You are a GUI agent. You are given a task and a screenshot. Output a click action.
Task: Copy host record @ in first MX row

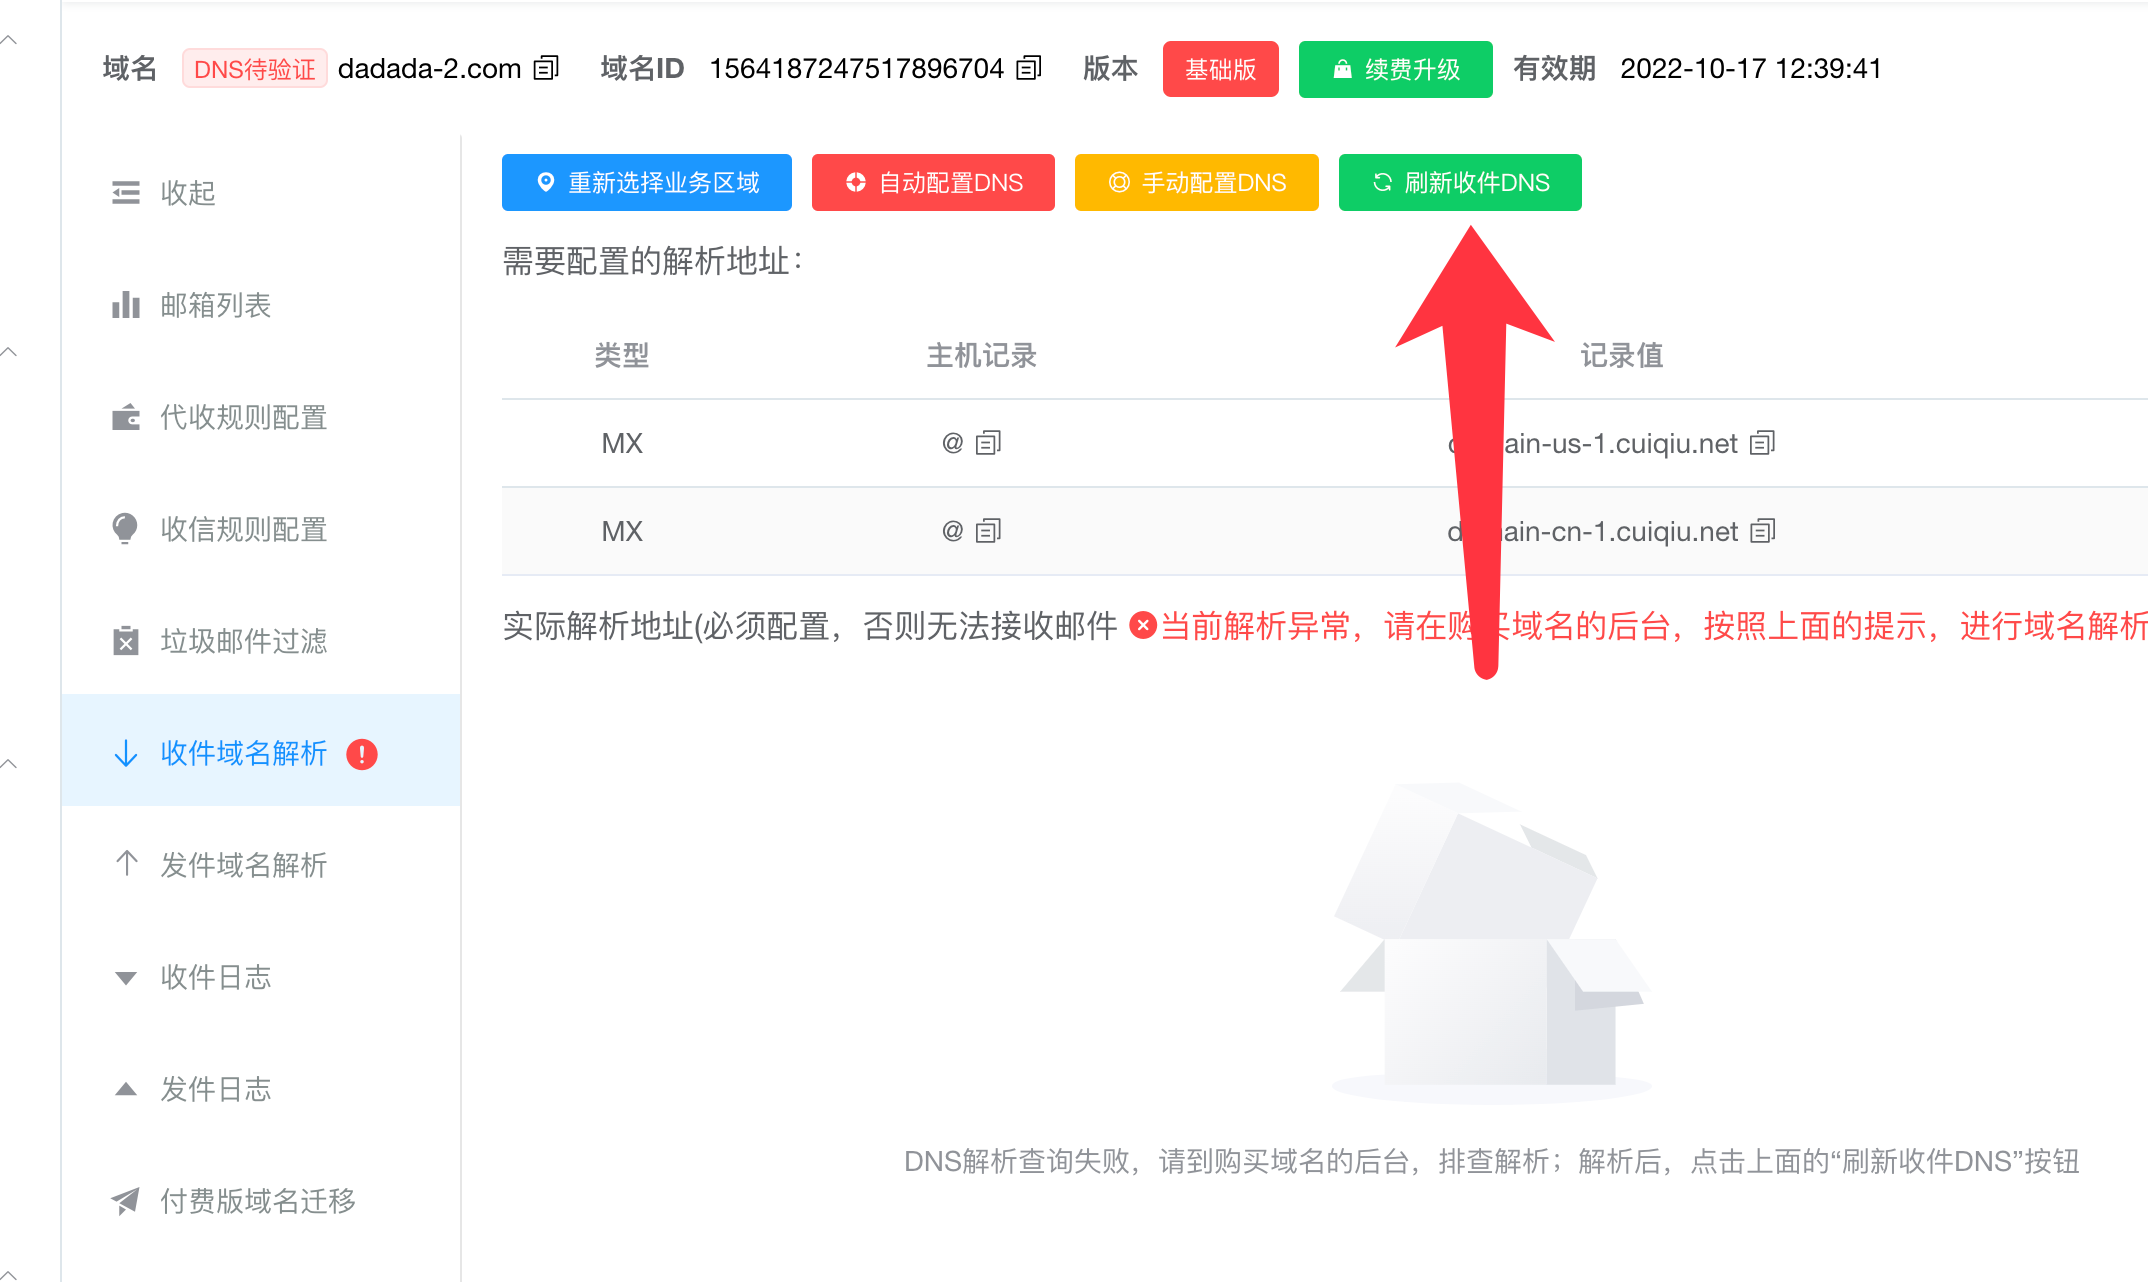[x=988, y=443]
